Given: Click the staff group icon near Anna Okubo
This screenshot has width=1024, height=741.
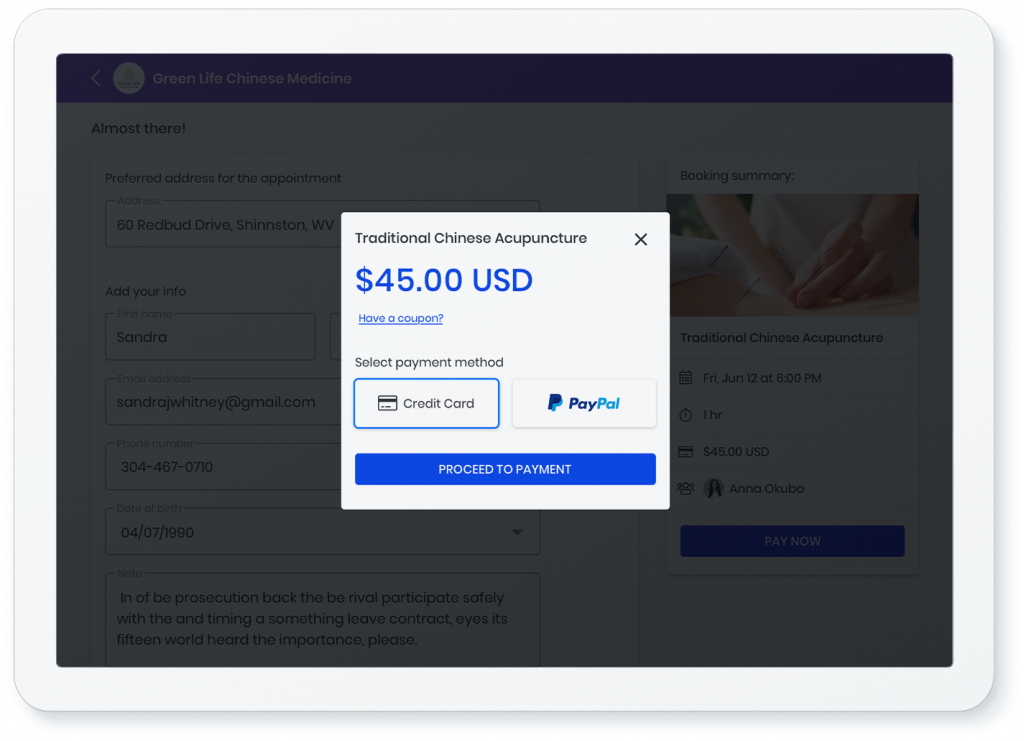Looking at the screenshot, I should (685, 488).
